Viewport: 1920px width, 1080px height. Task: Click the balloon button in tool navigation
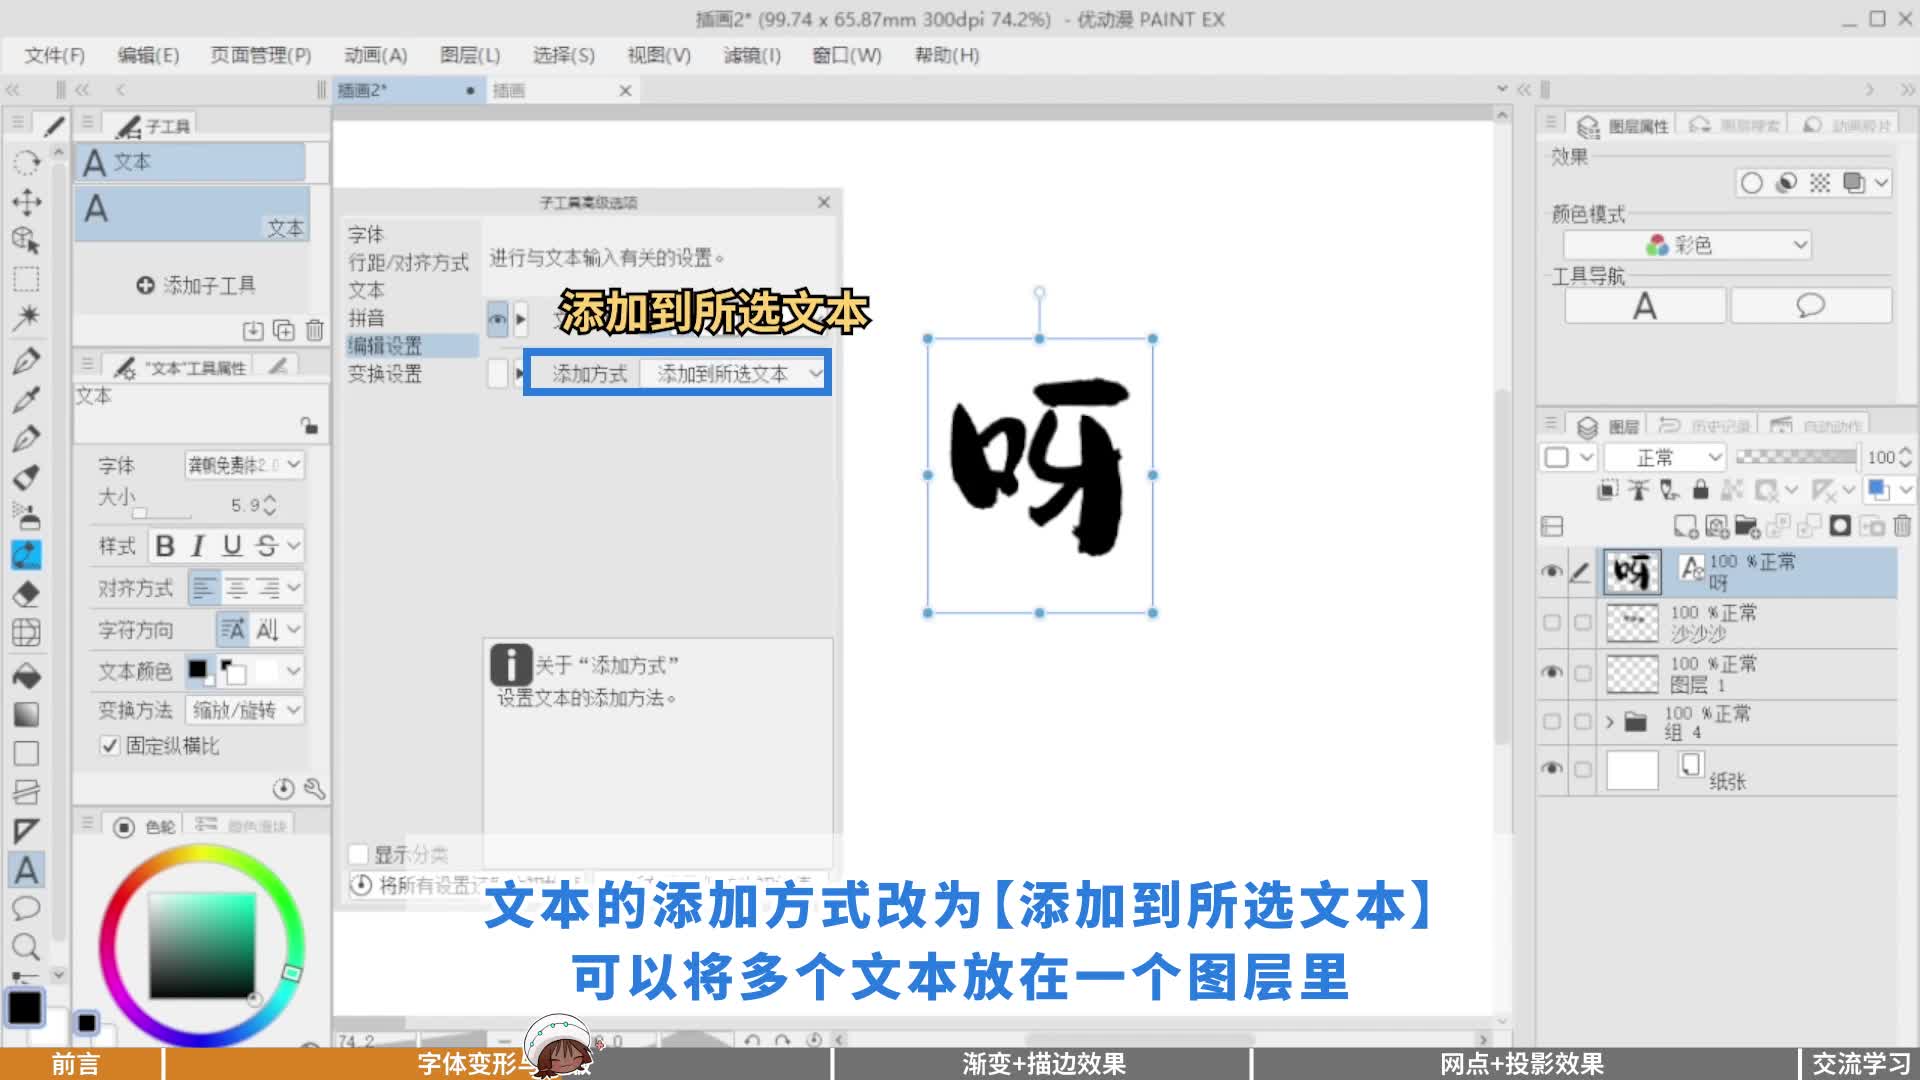coord(1811,306)
